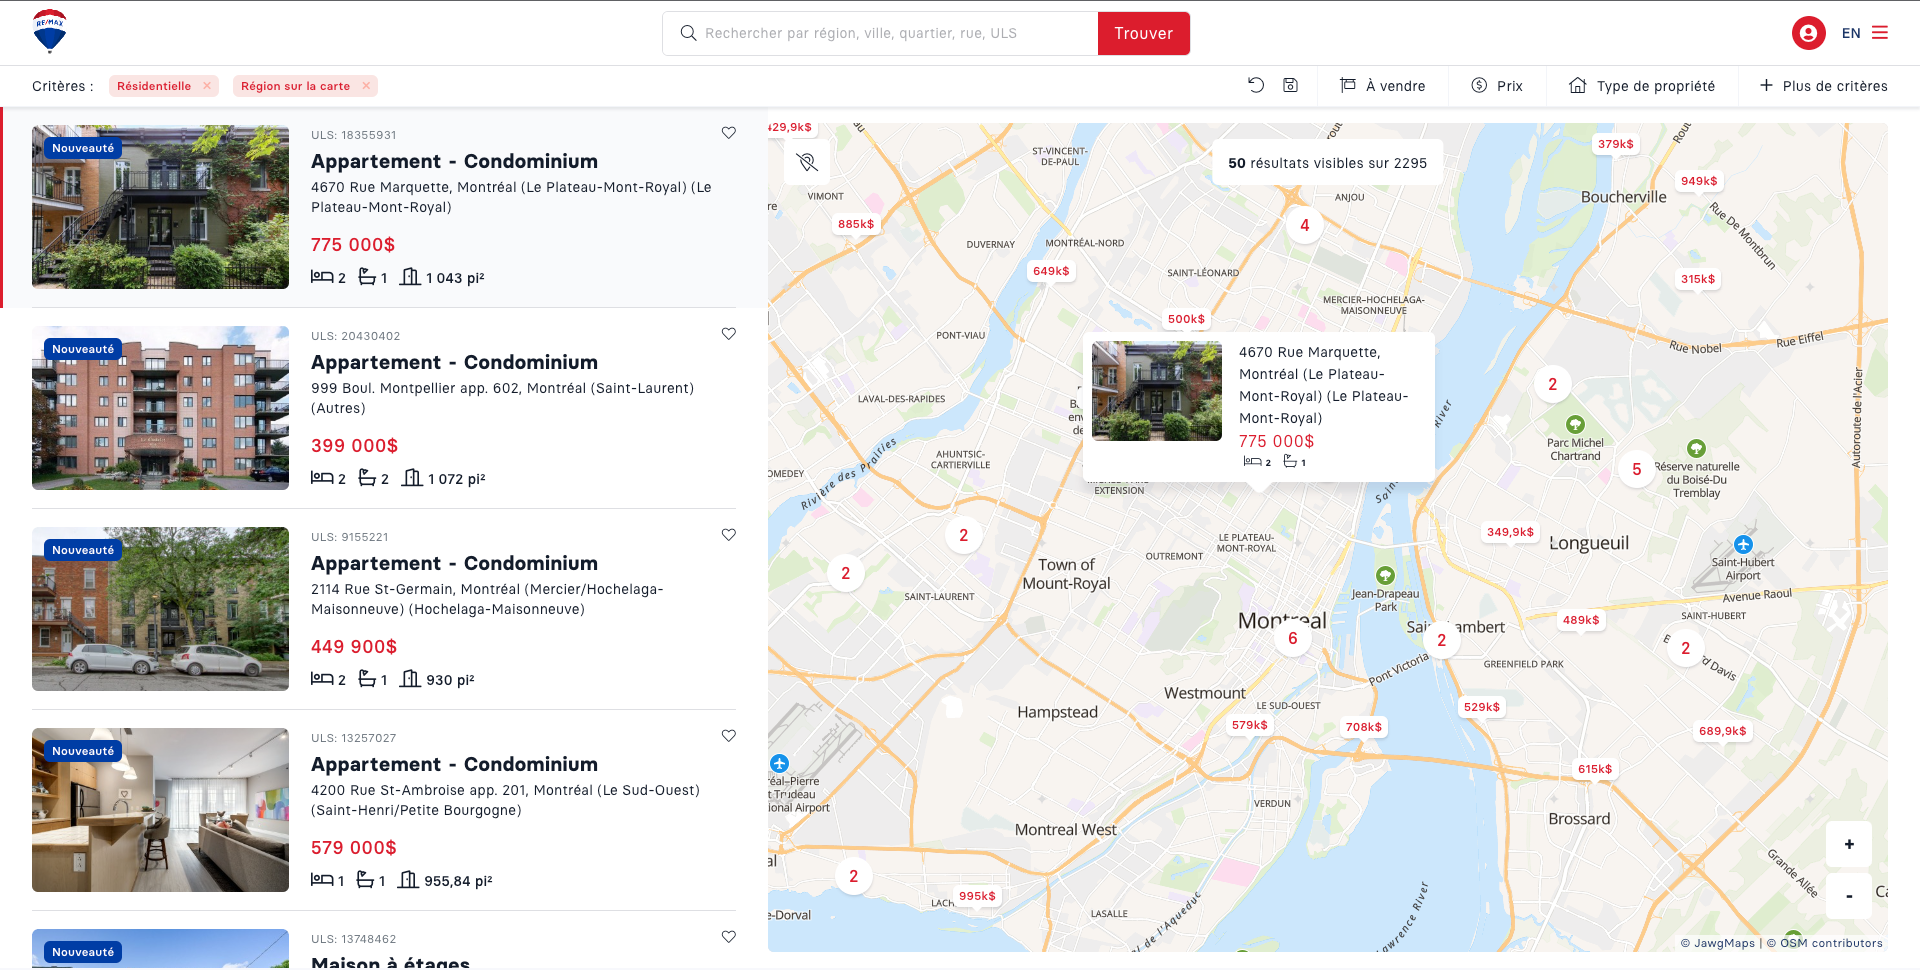Favorite the 2114 Rue St-Germain listing

pyautogui.click(x=729, y=535)
